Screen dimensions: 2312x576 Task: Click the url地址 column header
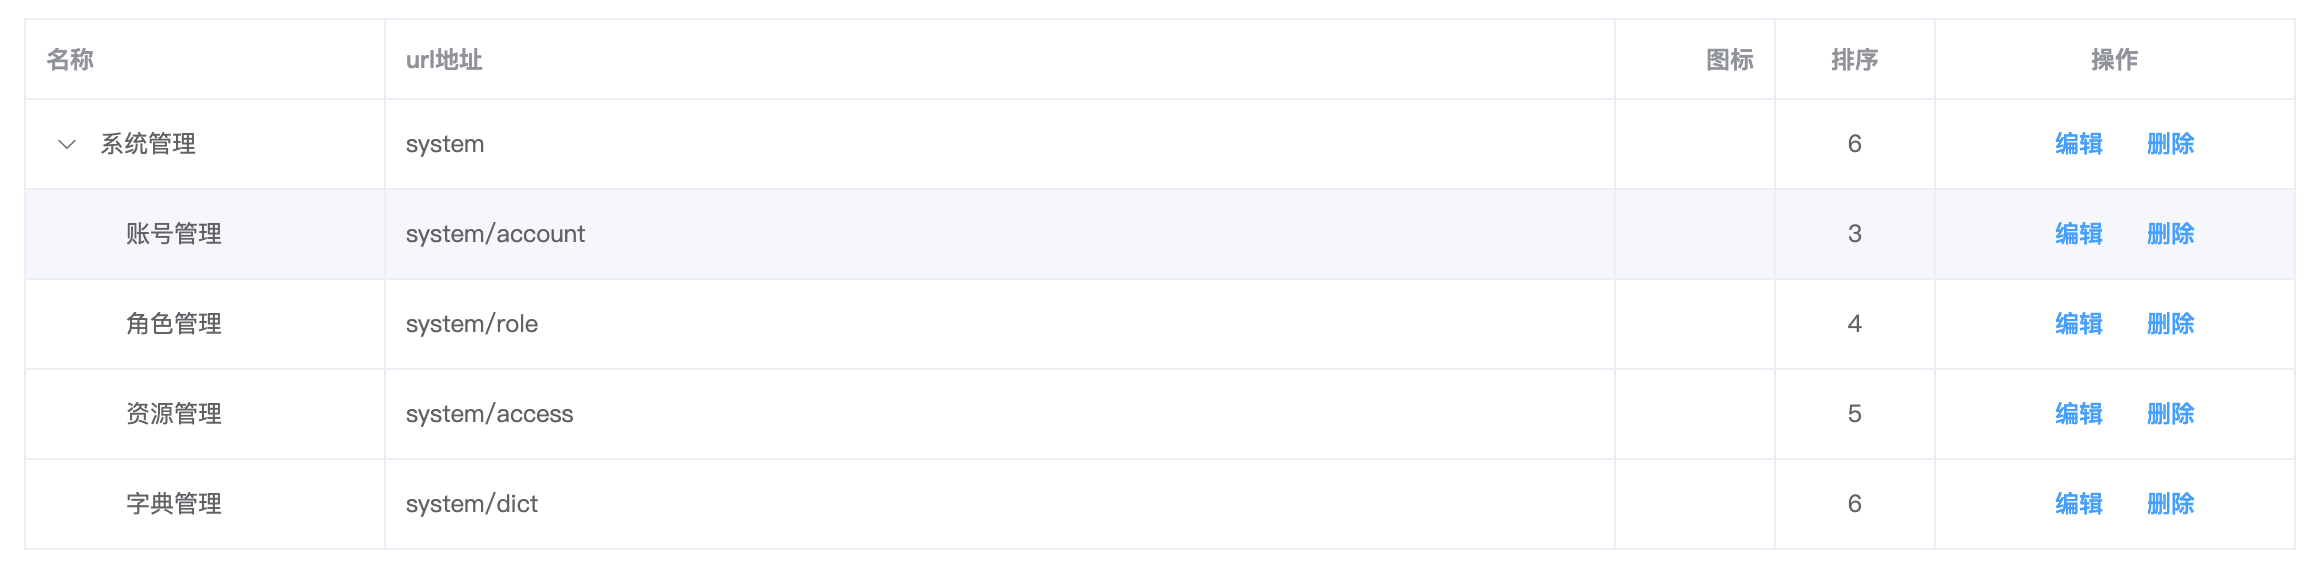(x=1000, y=60)
